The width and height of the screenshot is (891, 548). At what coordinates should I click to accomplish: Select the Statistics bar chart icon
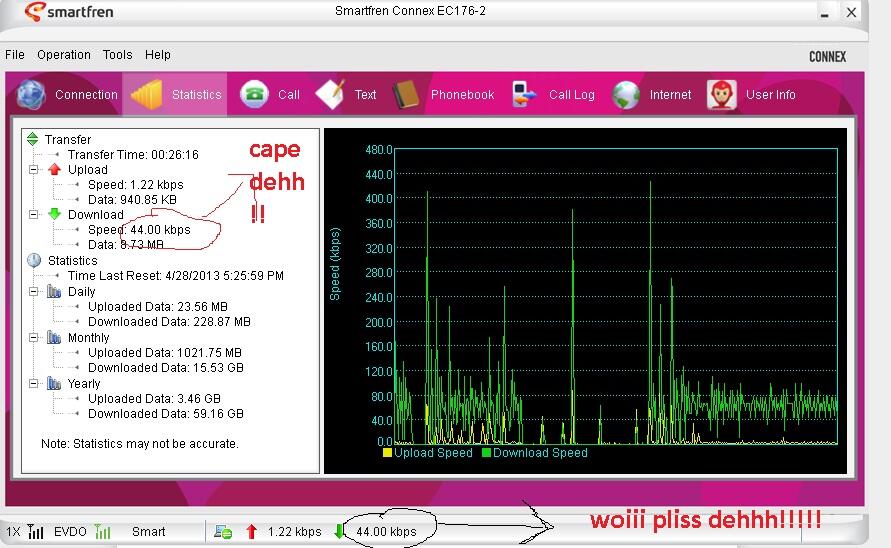pyautogui.click(x=146, y=94)
